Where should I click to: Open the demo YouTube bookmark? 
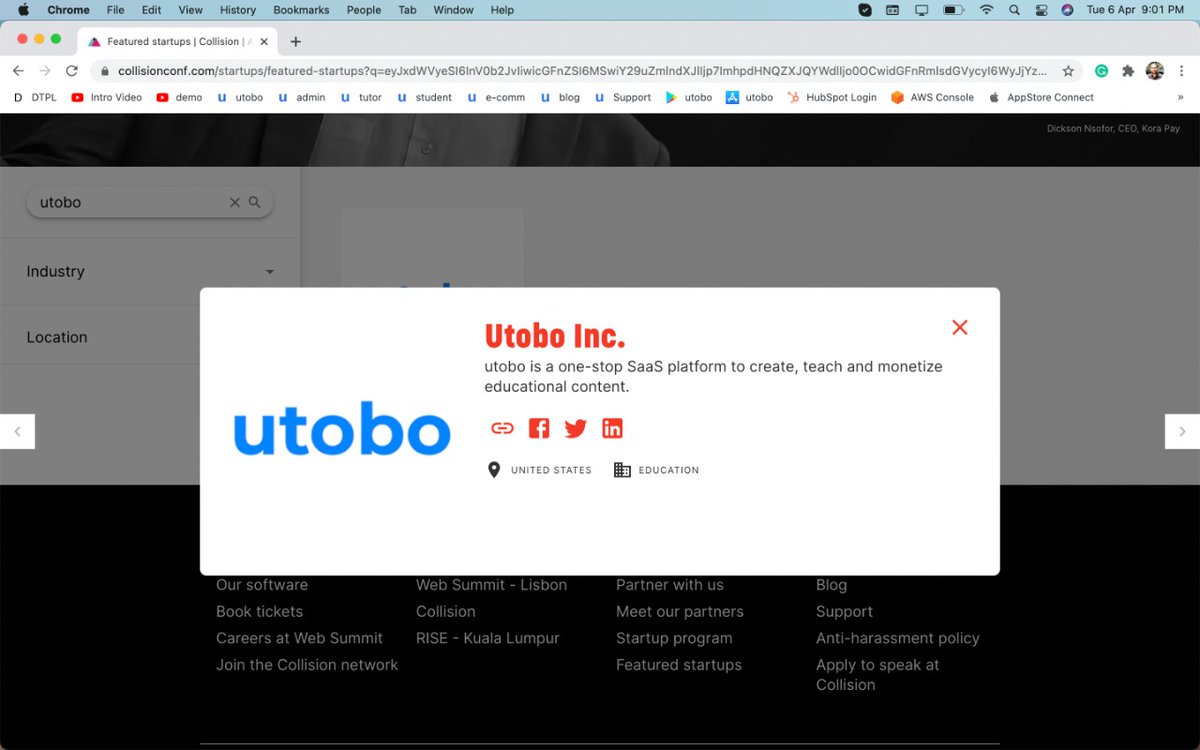tap(179, 97)
